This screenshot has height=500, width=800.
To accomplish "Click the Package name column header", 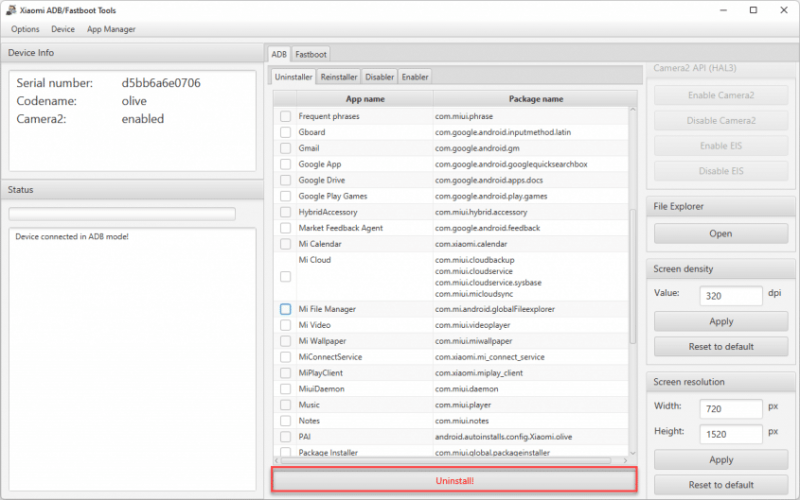I will (x=536, y=99).
